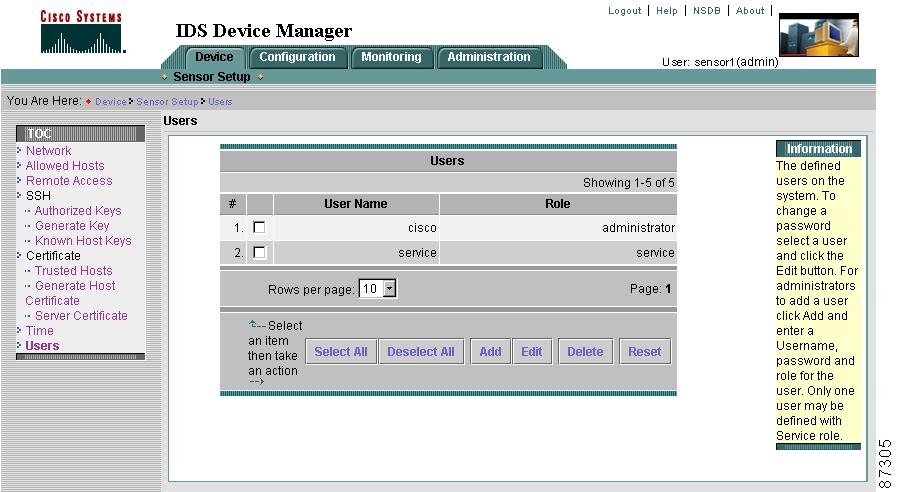Open Trusted Hosts under Certificate

[x=73, y=271]
